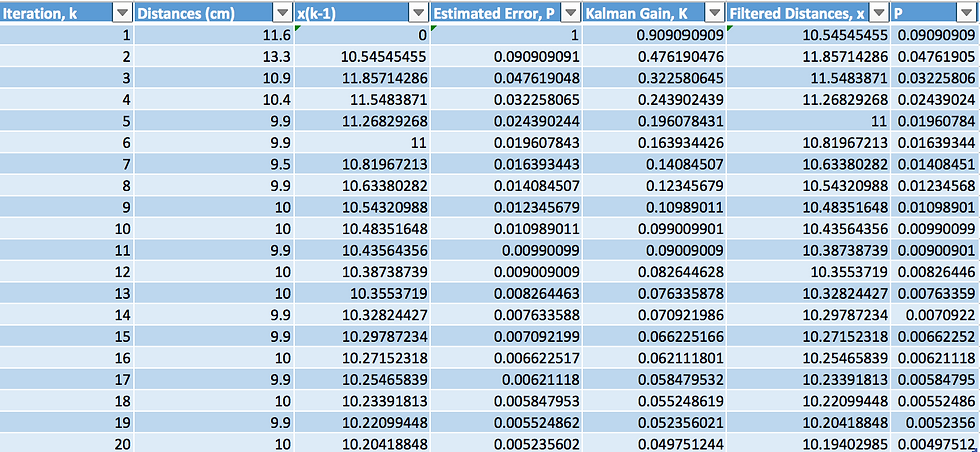Select P column cell 0.0052356
This screenshot has width=980, height=452.
[x=936, y=423]
